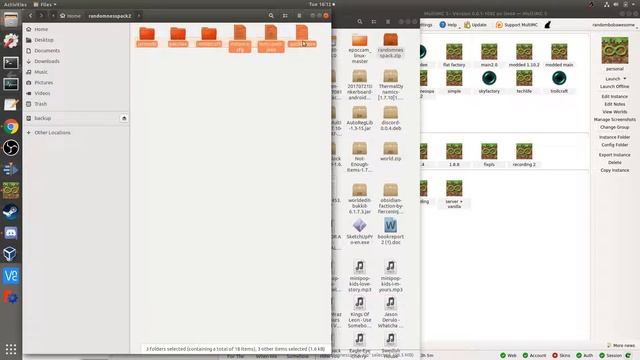640x360 pixels.
Task: Click Launch Offline
Action: (x=614, y=87)
